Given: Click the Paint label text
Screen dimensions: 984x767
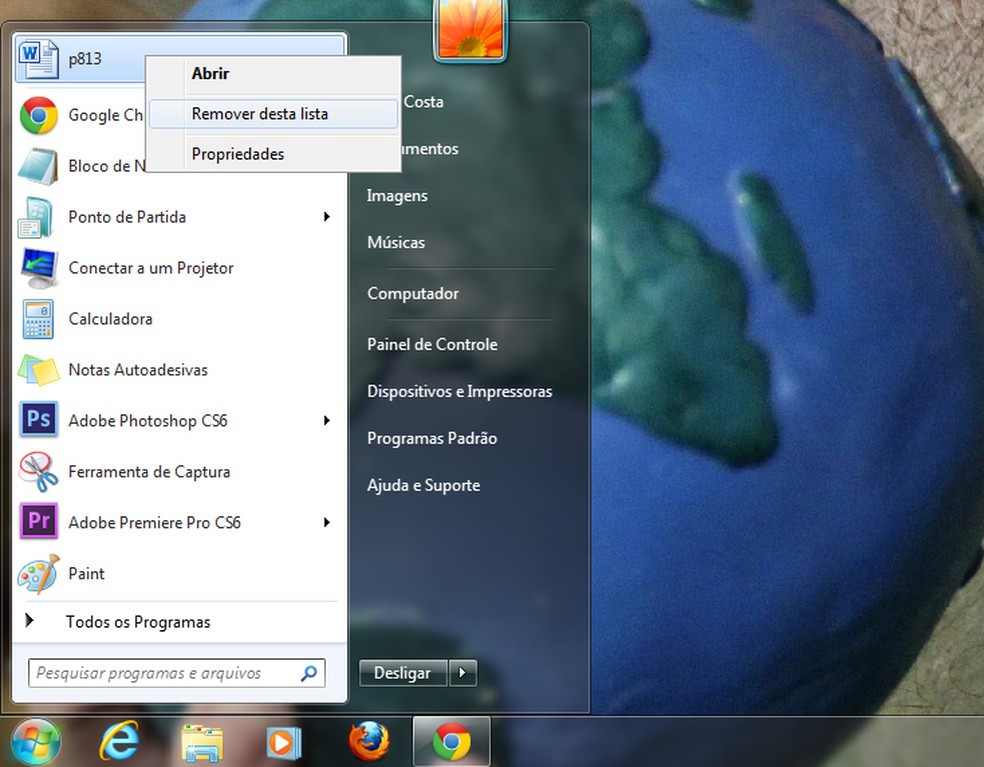Looking at the screenshot, I should coord(87,574).
